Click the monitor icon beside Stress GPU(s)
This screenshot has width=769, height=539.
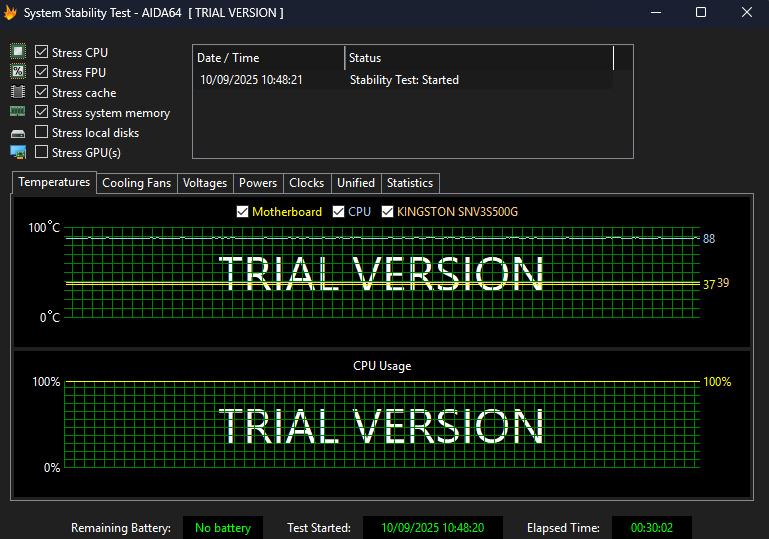click(18, 152)
